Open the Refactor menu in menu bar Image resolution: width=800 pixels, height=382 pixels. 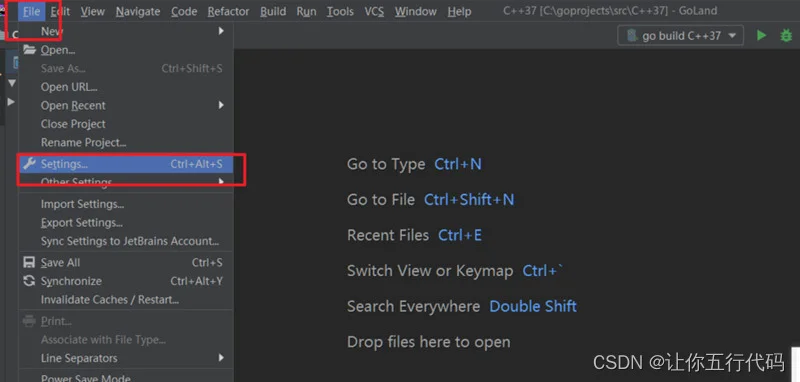229,11
